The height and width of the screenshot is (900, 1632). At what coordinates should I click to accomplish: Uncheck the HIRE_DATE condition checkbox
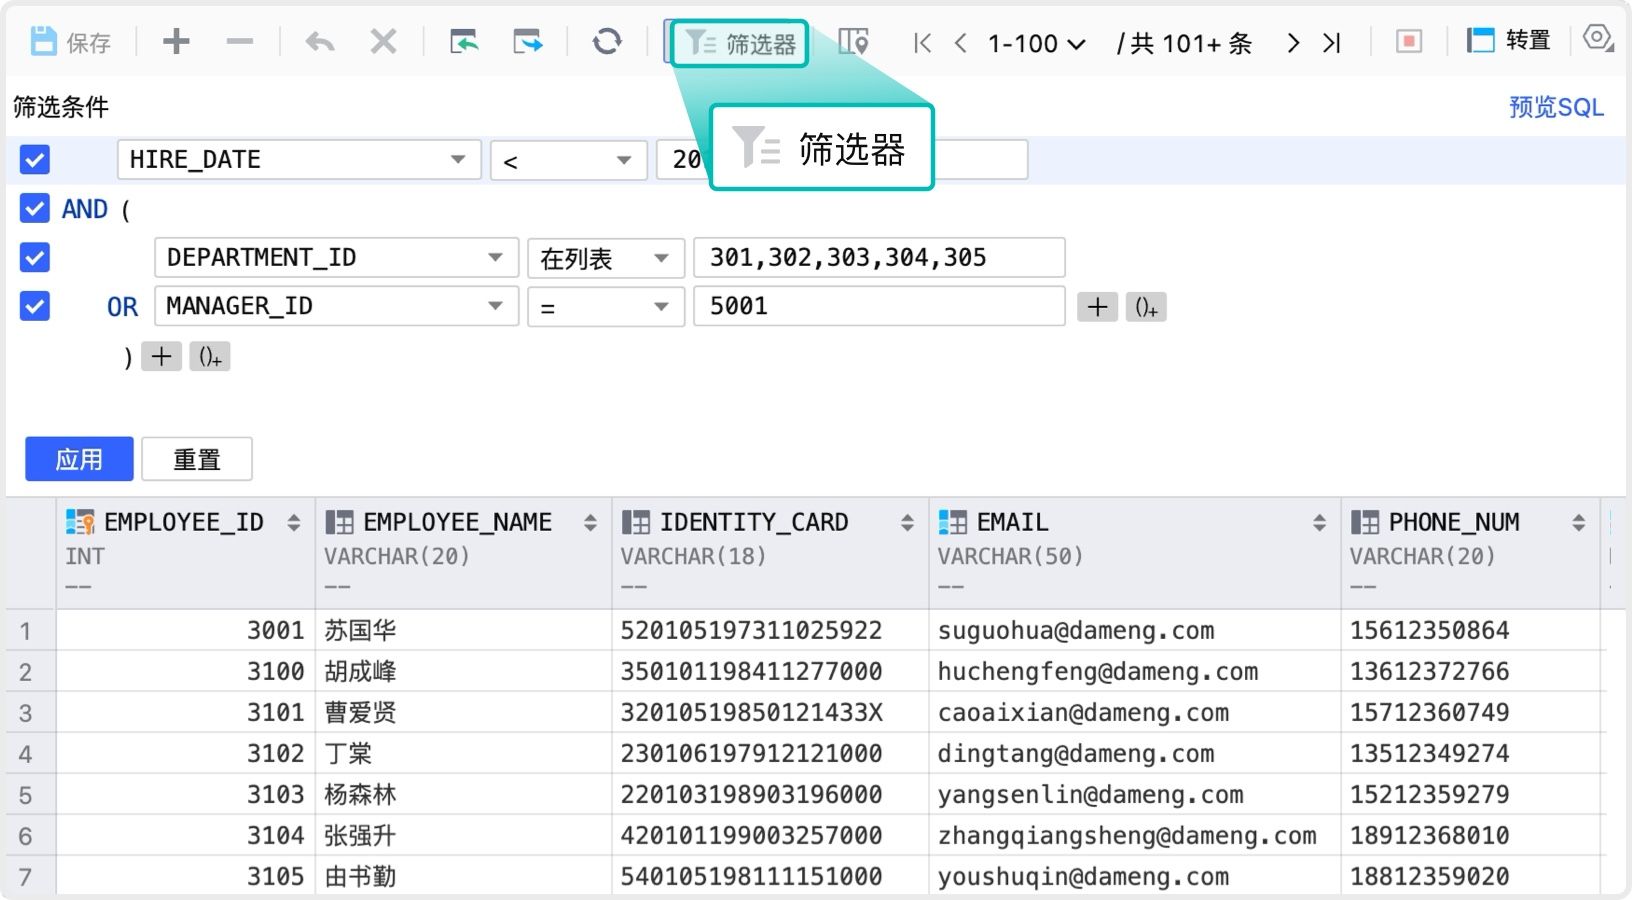click(35, 160)
